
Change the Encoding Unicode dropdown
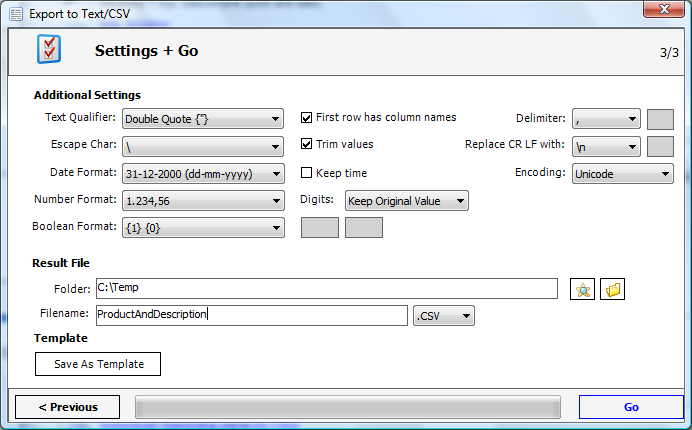click(623, 174)
